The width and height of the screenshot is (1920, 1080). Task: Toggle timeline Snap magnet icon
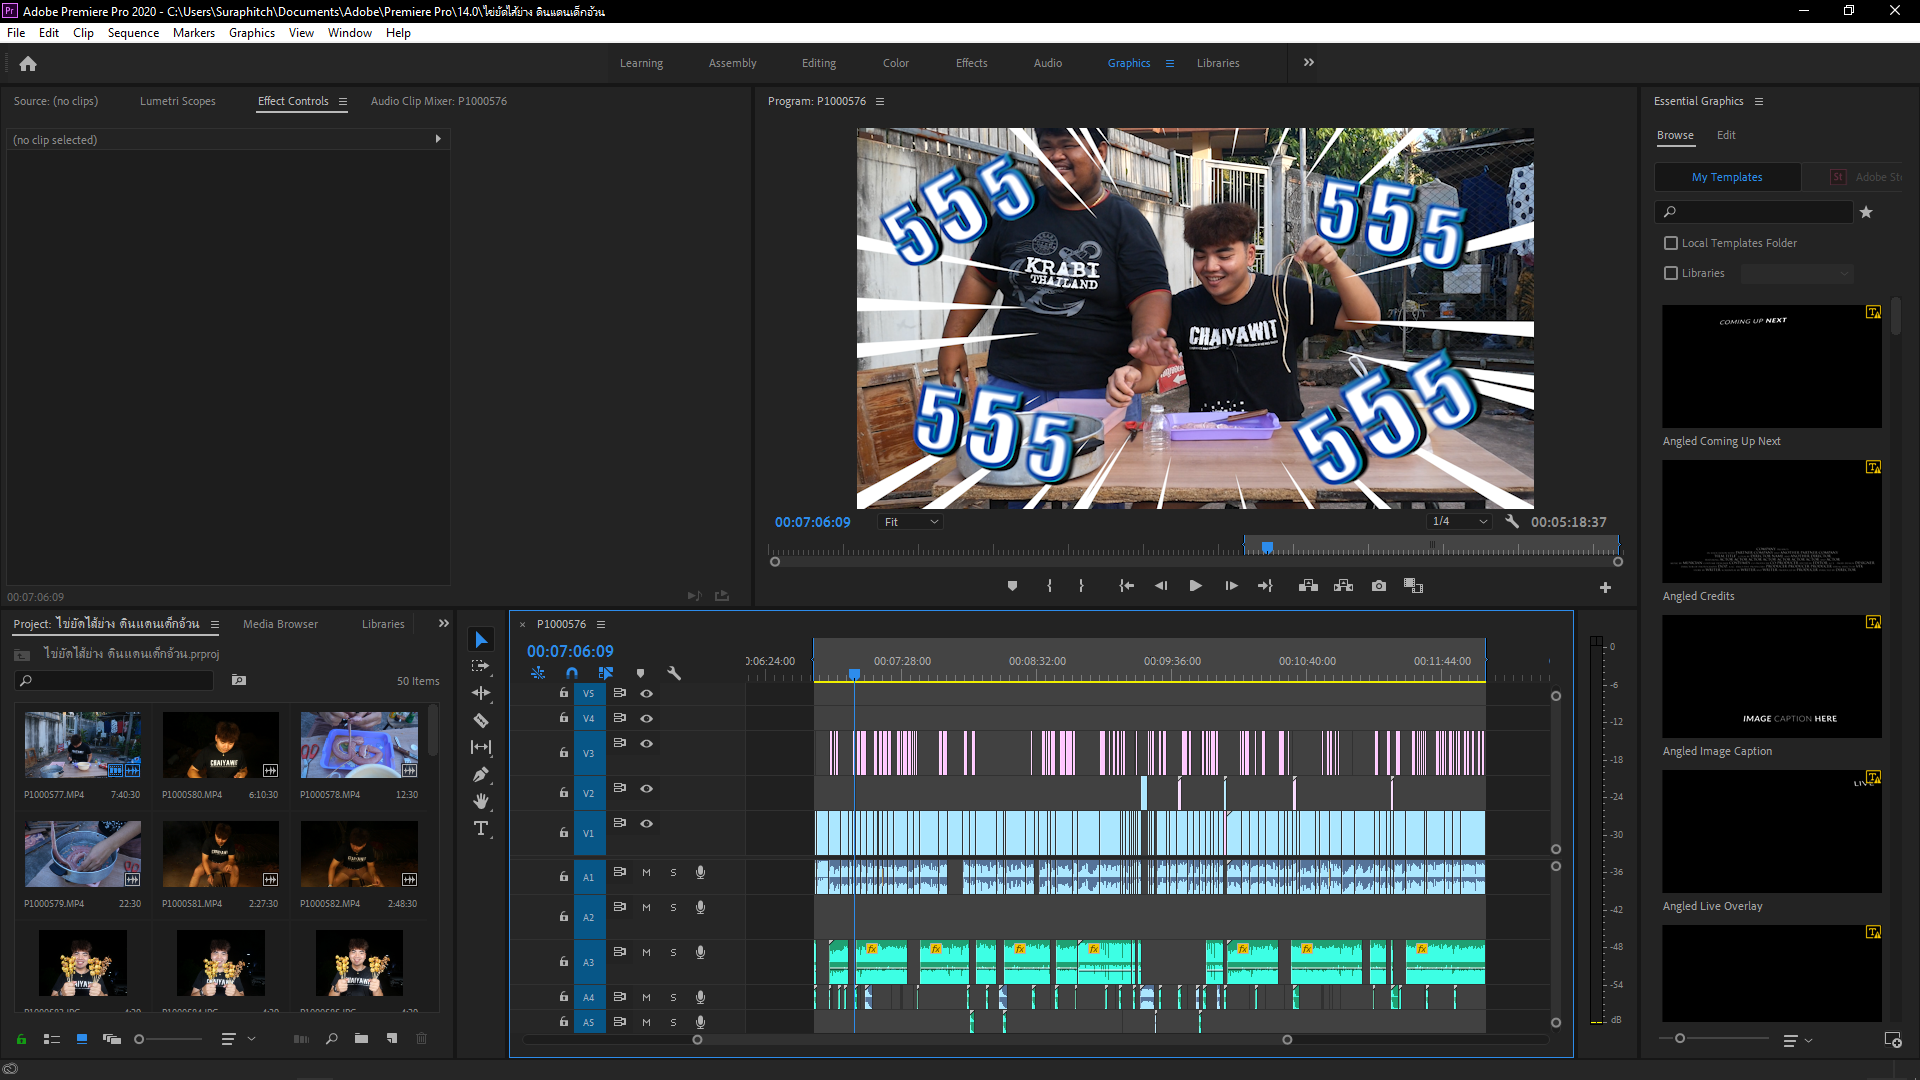point(572,674)
